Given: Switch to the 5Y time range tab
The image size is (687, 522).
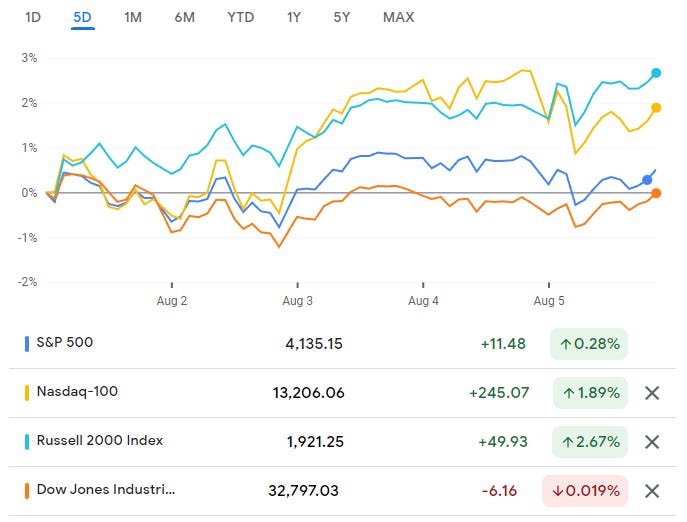Looking at the screenshot, I should 342,18.
